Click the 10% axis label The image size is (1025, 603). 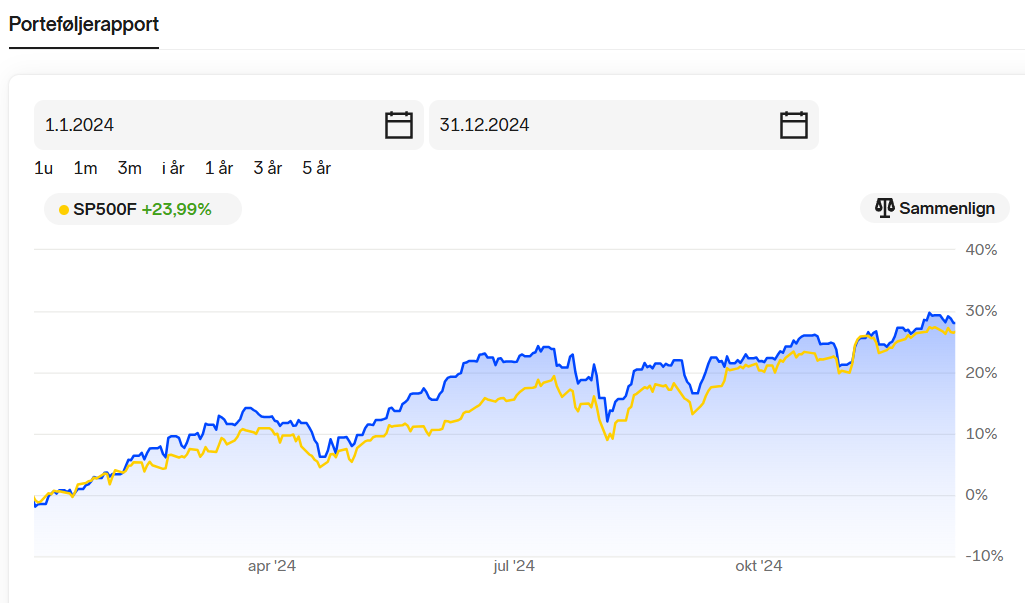pyautogui.click(x=981, y=434)
